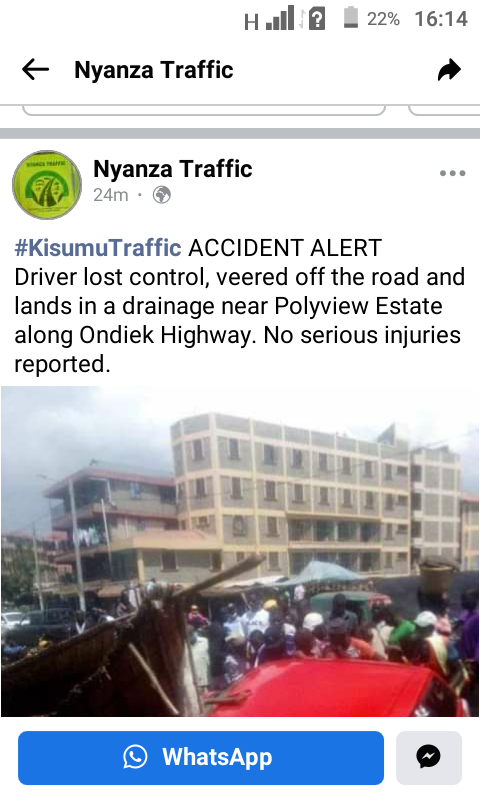Open the accident scene photo
This screenshot has width=480, height=800.
240,551
